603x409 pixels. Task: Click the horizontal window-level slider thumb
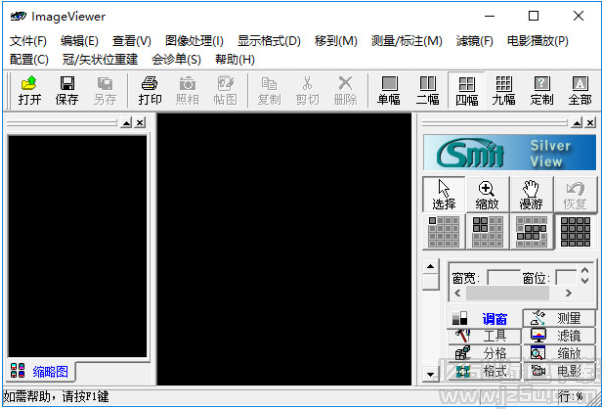[507, 293]
